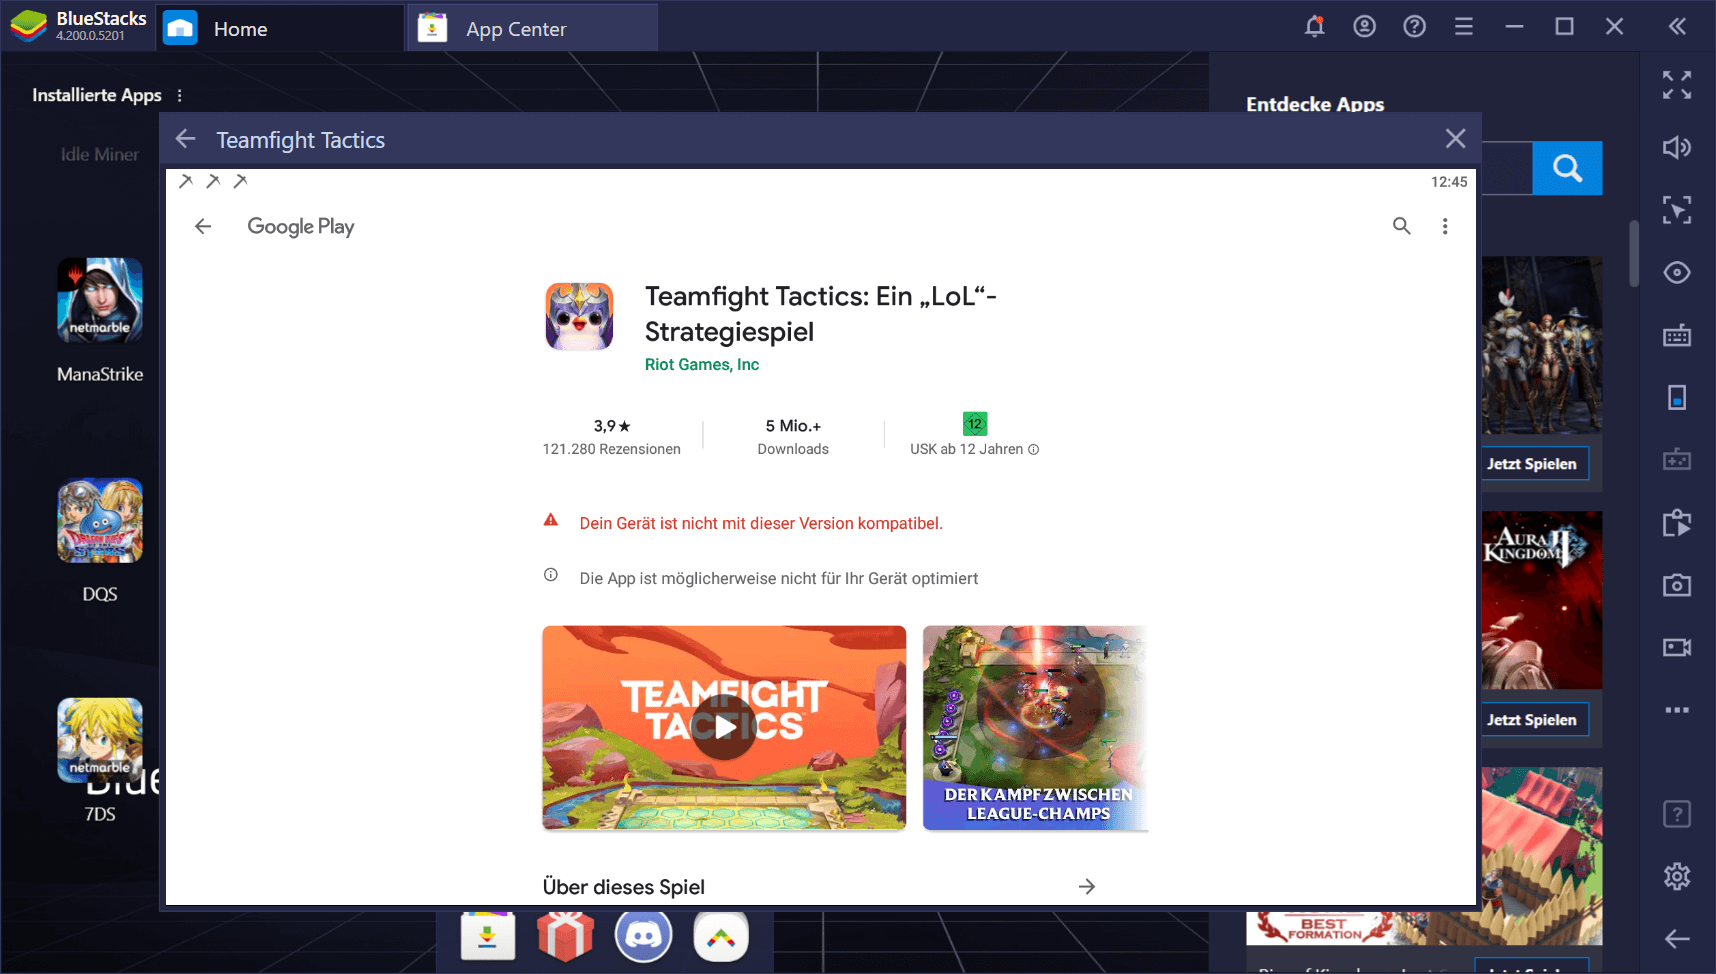Viewport: 1716px width, 974px height.
Task: Click Jetzt Spielen under first game card
Action: coord(1531,464)
